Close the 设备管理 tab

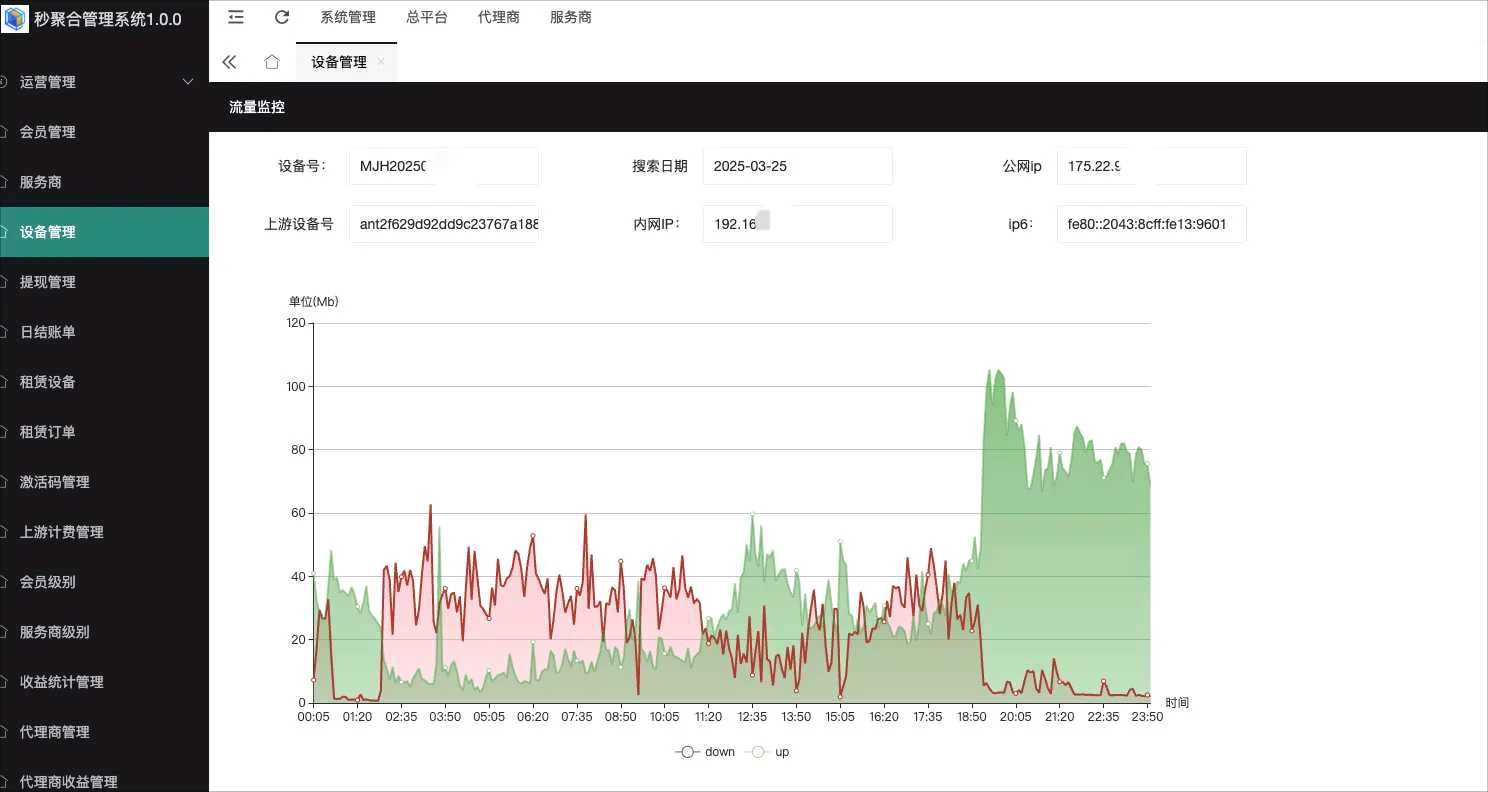tap(380, 61)
